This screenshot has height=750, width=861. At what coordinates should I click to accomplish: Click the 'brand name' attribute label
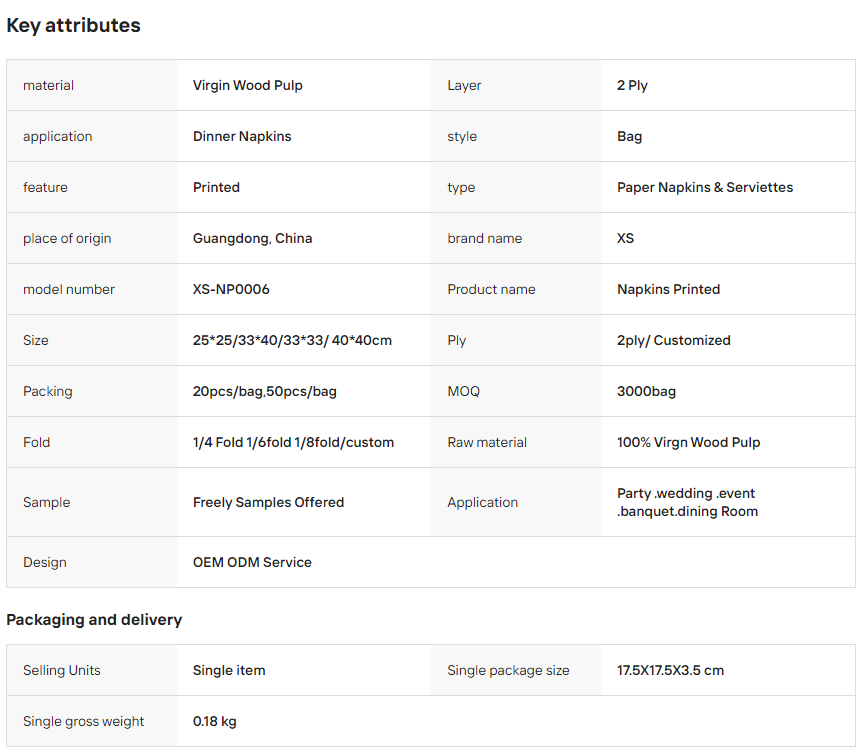485,238
